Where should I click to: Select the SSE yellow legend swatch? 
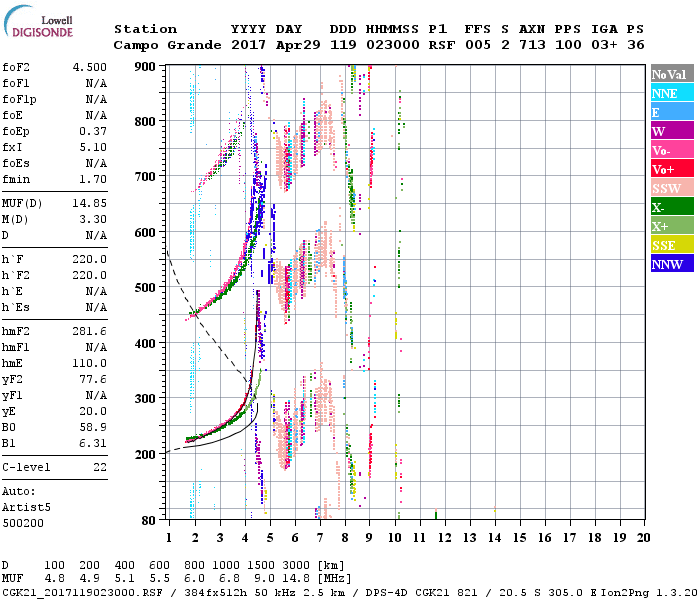(672, 245)
